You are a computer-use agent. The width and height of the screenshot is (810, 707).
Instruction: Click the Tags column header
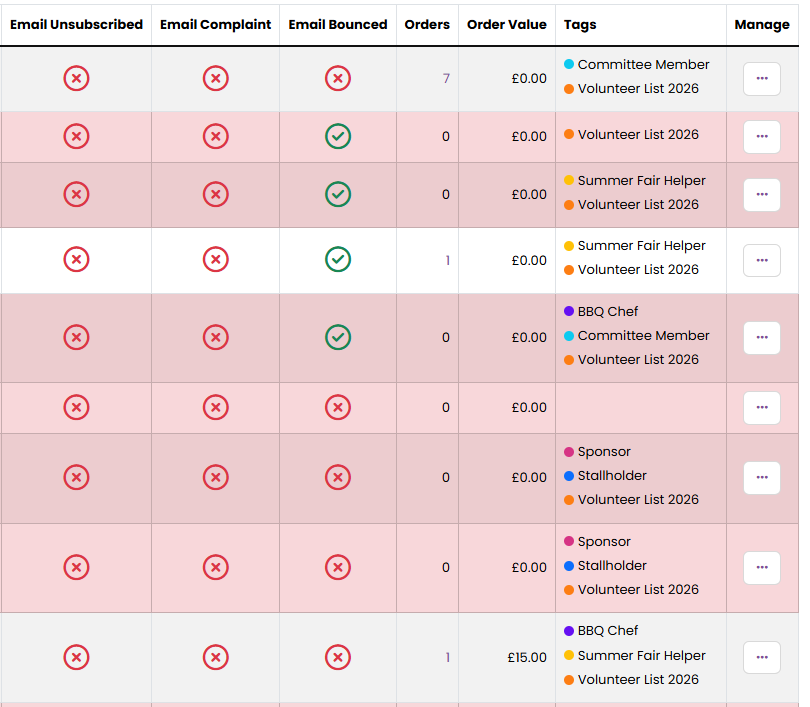[580, 24]
